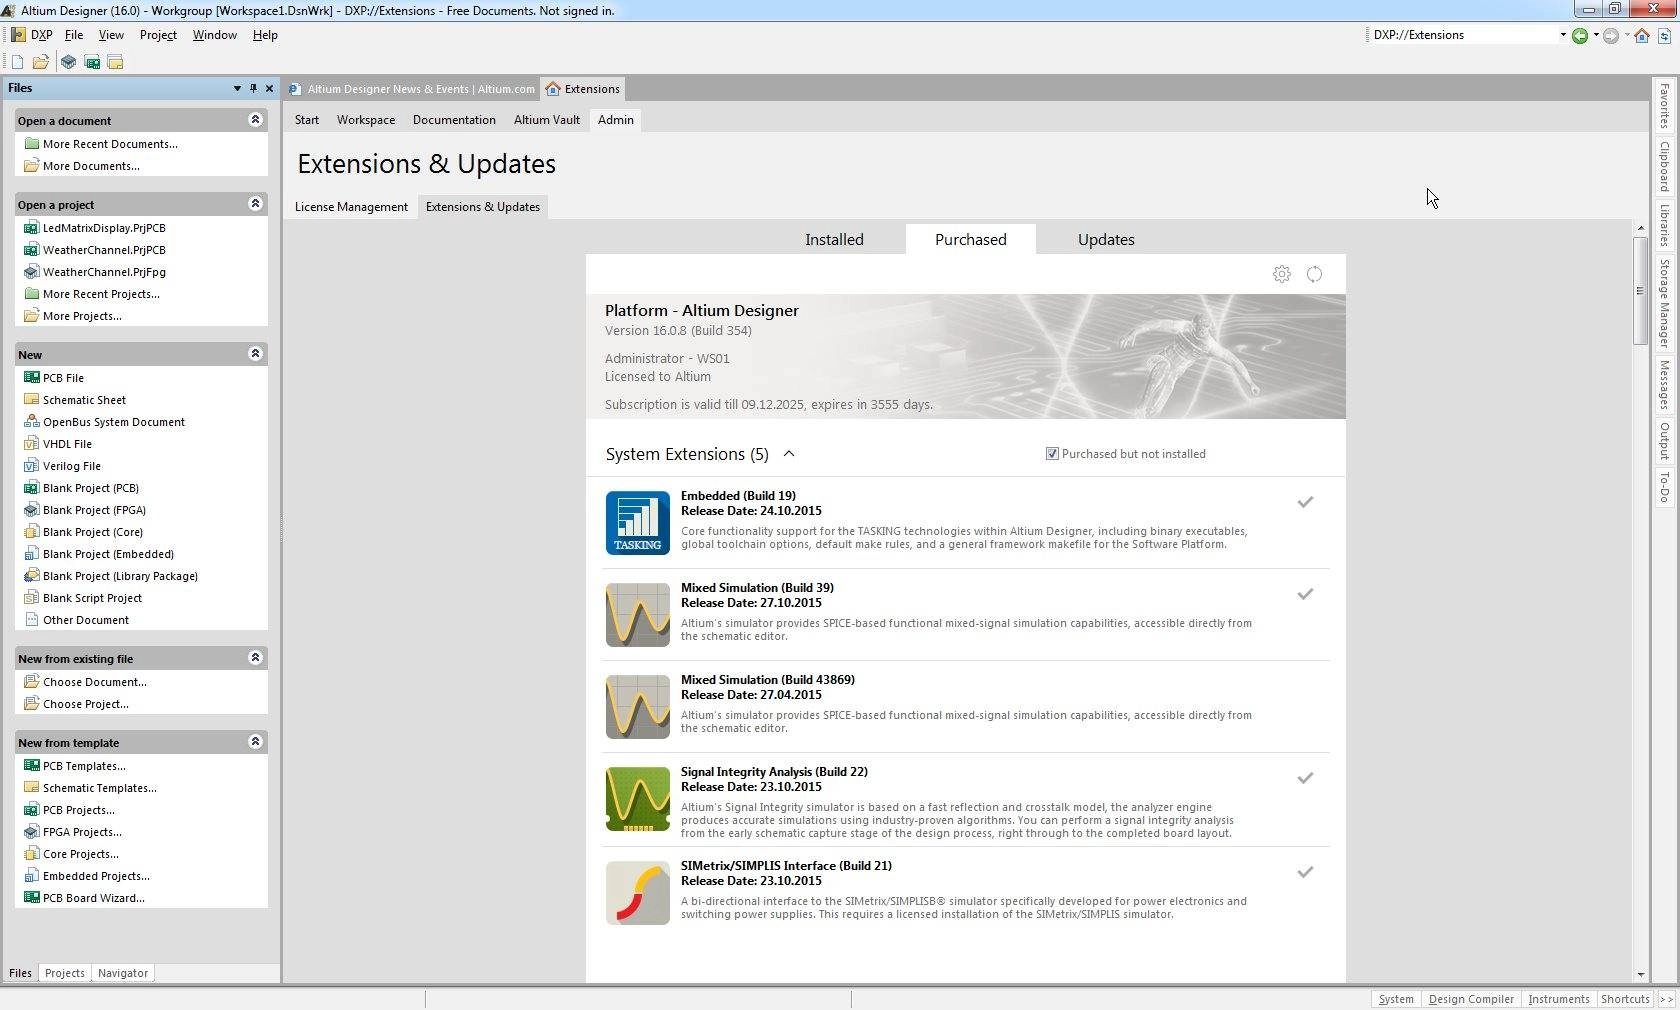Viewport: 1680px width, 1010px height.
Task: Click the new document toolbar icon
Action: coord(17,62)
